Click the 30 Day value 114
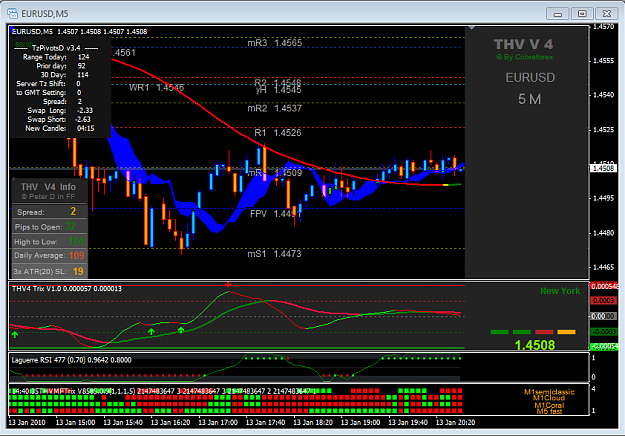Viewport: 625px width, 436px height. click(x=83, y=75)
